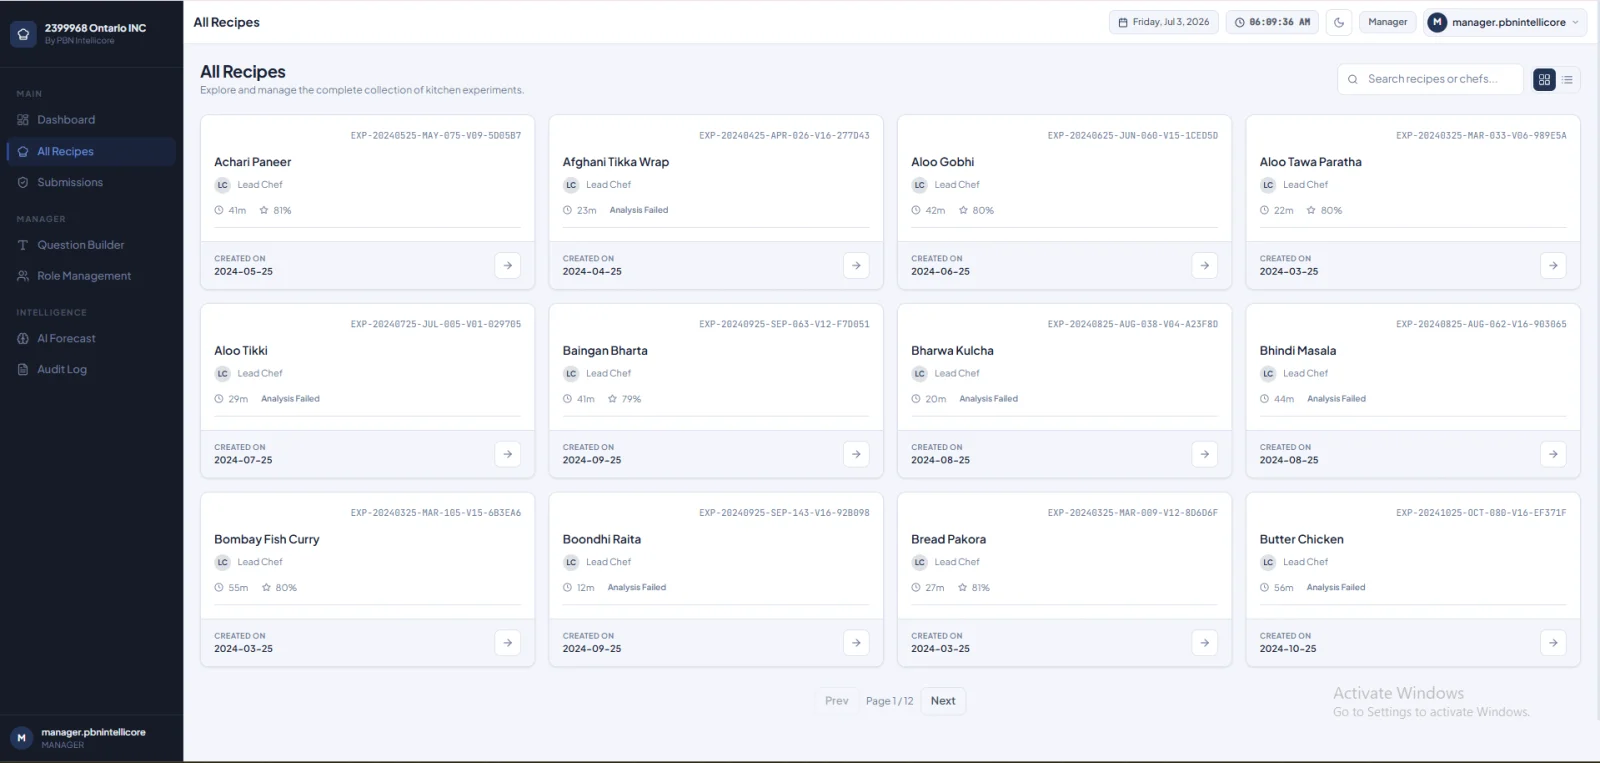Click the search magnifier icon
The width and height of the screenshot is (1600, 763).
pyautogui.click(x=1353, y=79)
